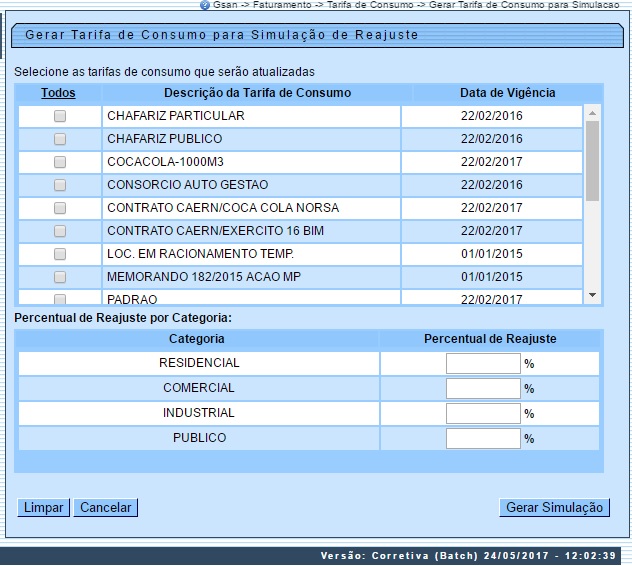The height and width of the screenshot is (566, 632).
Task: Click the Todos select-all link
Action: point(58,93)
